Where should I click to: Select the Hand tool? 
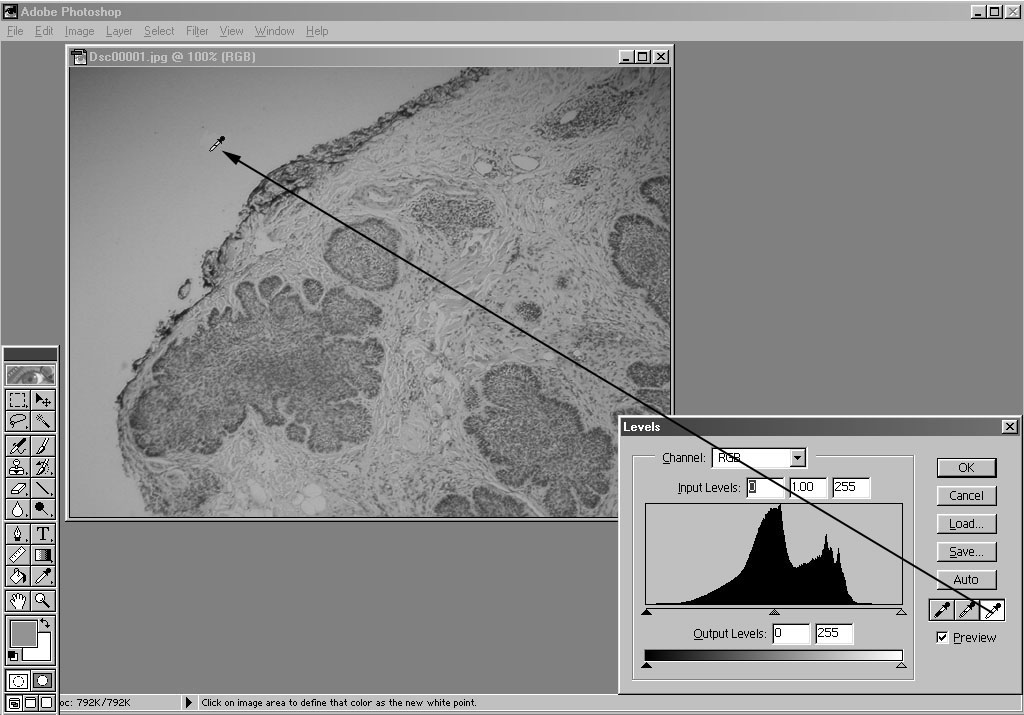(x=18, y=600)
